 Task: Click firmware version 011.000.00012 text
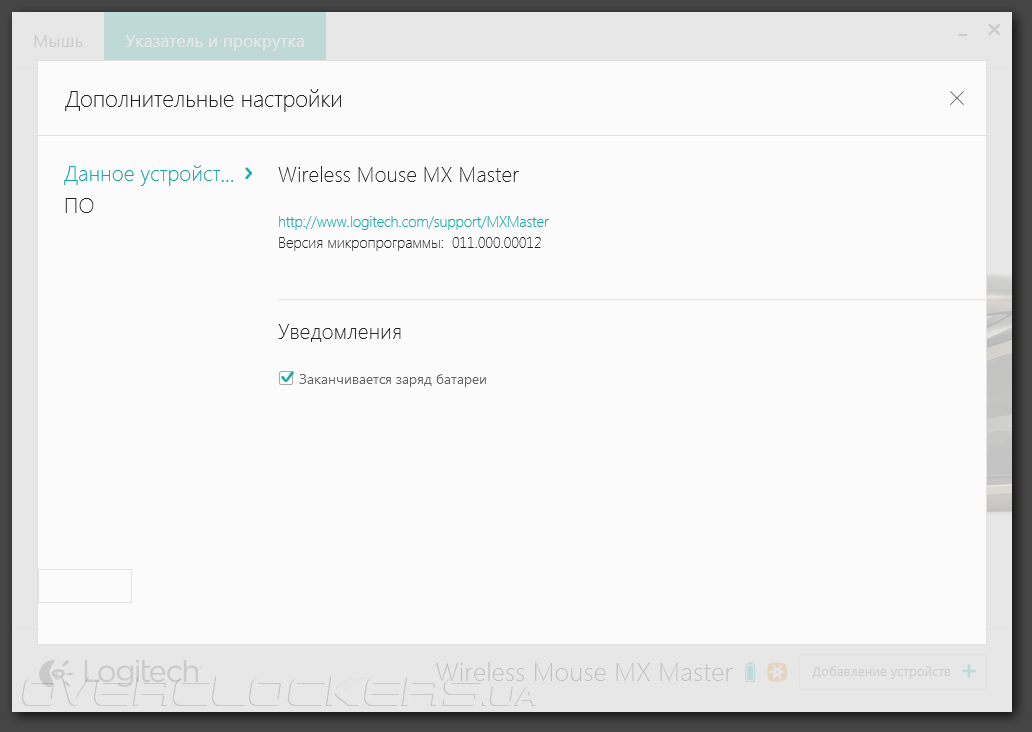[496, 243]
